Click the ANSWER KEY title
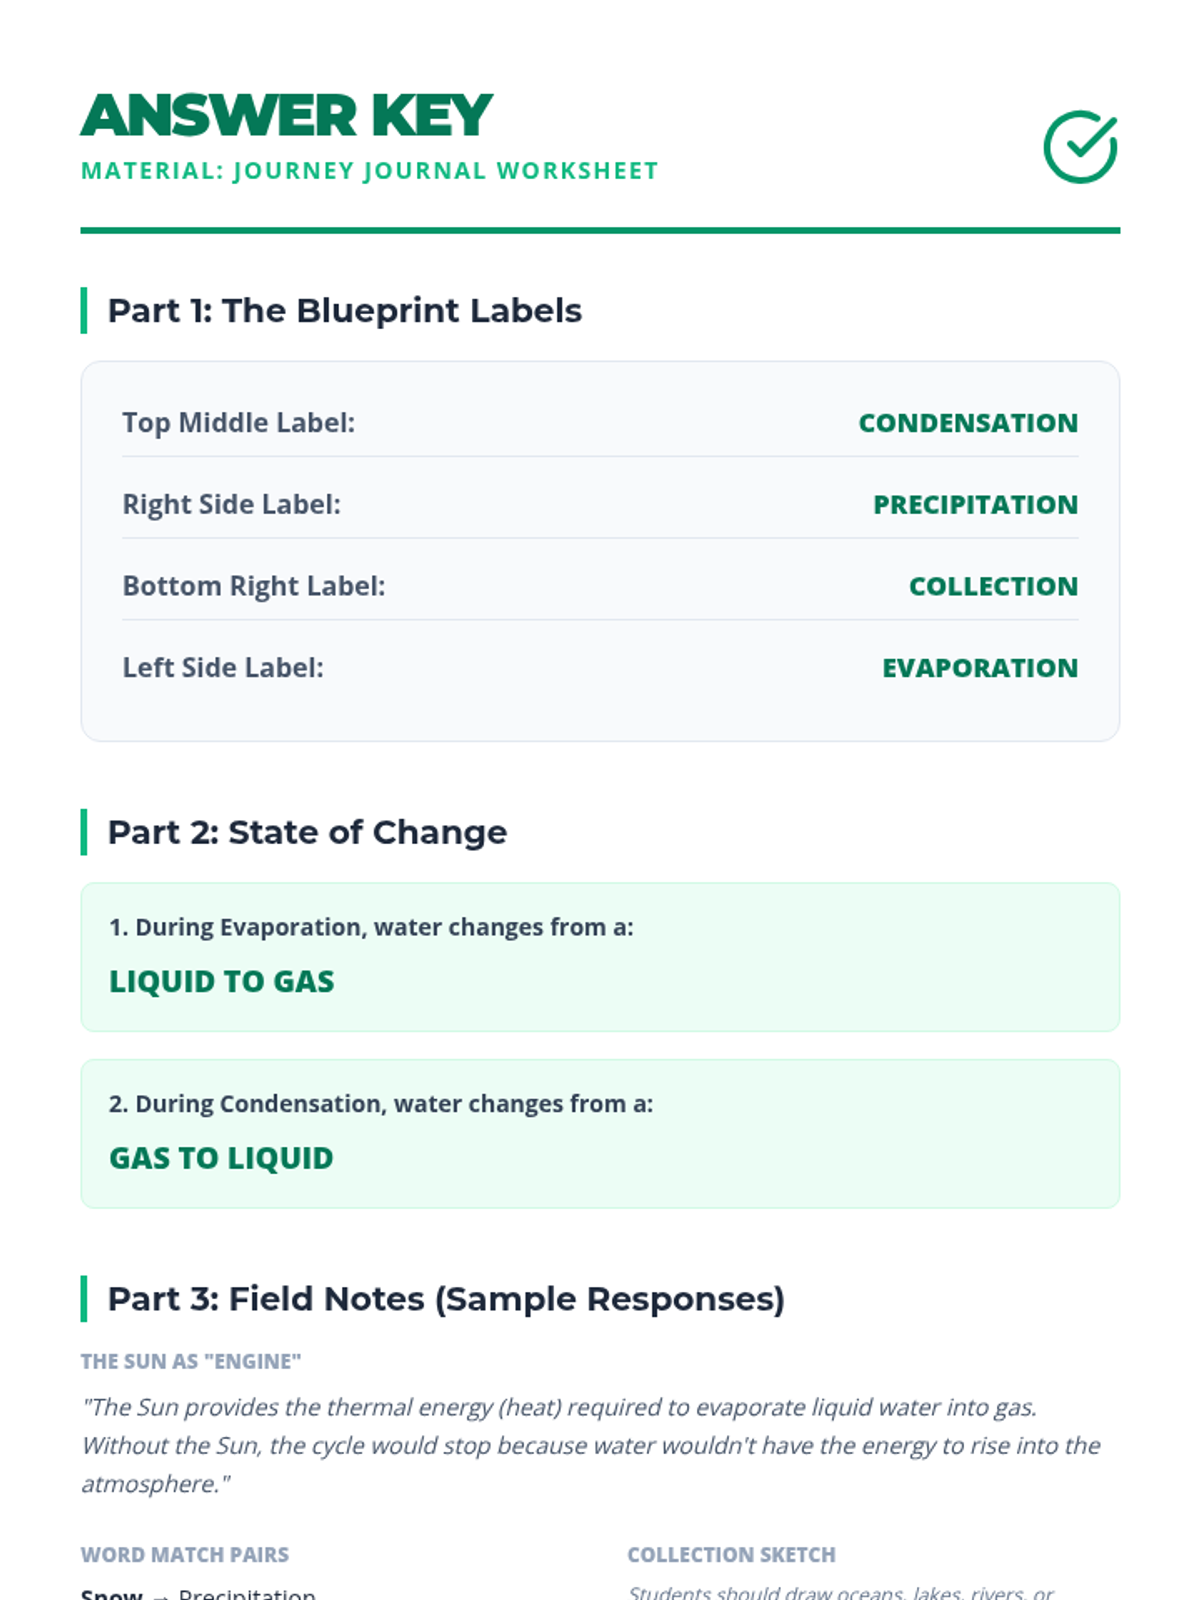Screen dimensions: 1200x1600 (x=287, y=115)
